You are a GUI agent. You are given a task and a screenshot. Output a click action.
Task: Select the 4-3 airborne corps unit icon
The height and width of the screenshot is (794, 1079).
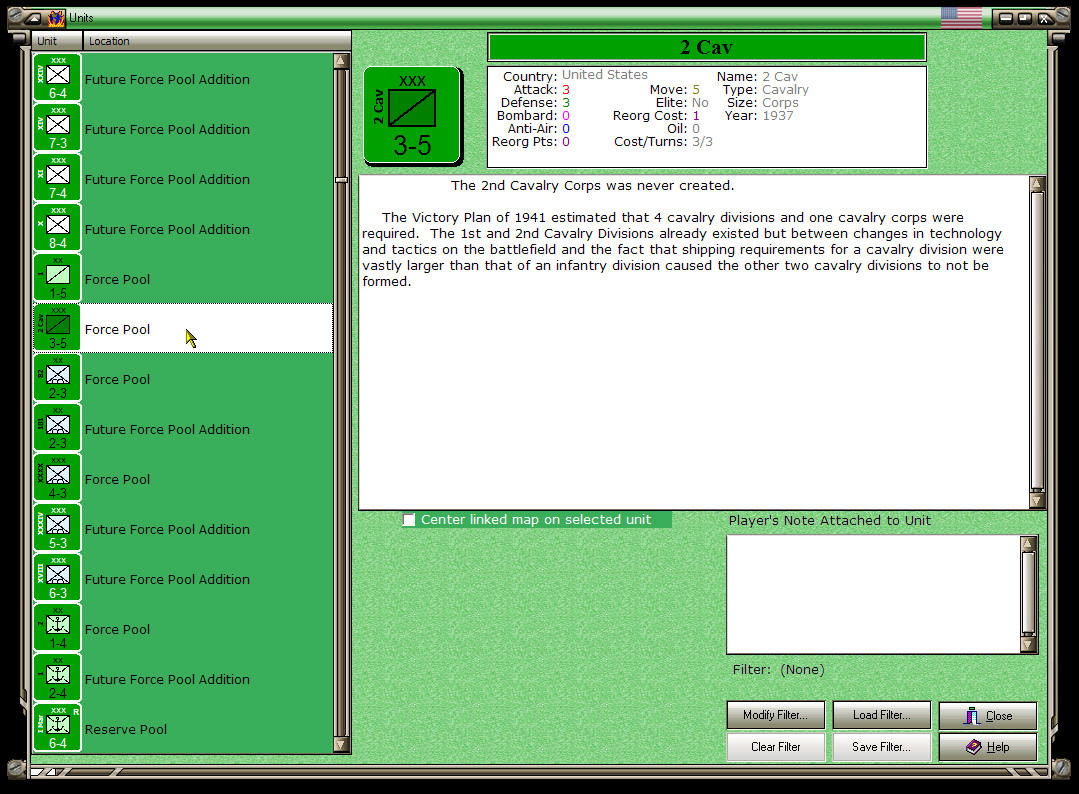tap(57, 478)
